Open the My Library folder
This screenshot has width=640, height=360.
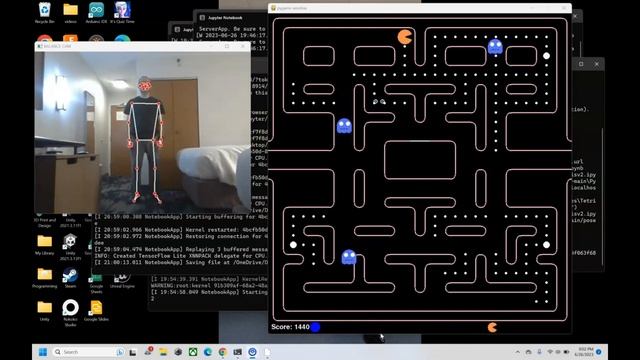(x=44, y=244)
